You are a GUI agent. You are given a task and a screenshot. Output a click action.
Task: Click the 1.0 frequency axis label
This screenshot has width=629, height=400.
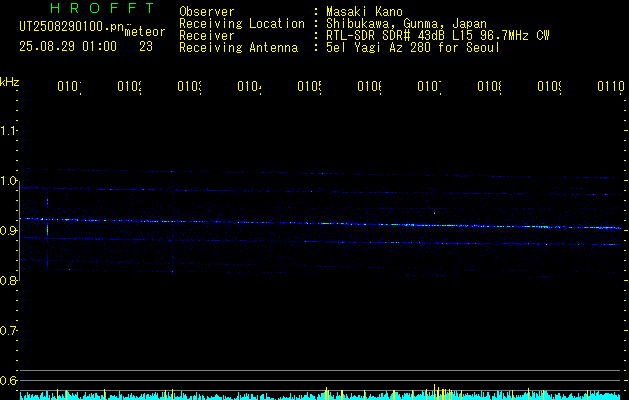pos(8,181)
